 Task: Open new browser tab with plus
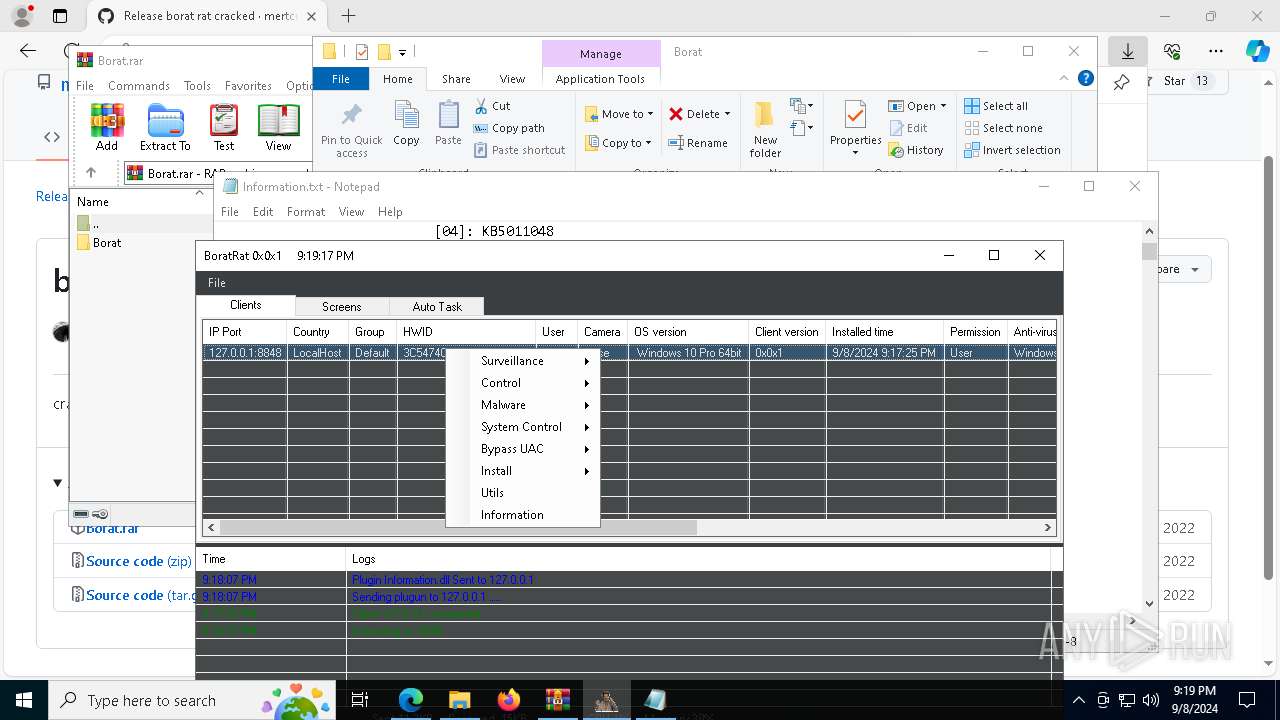(348, 15)
